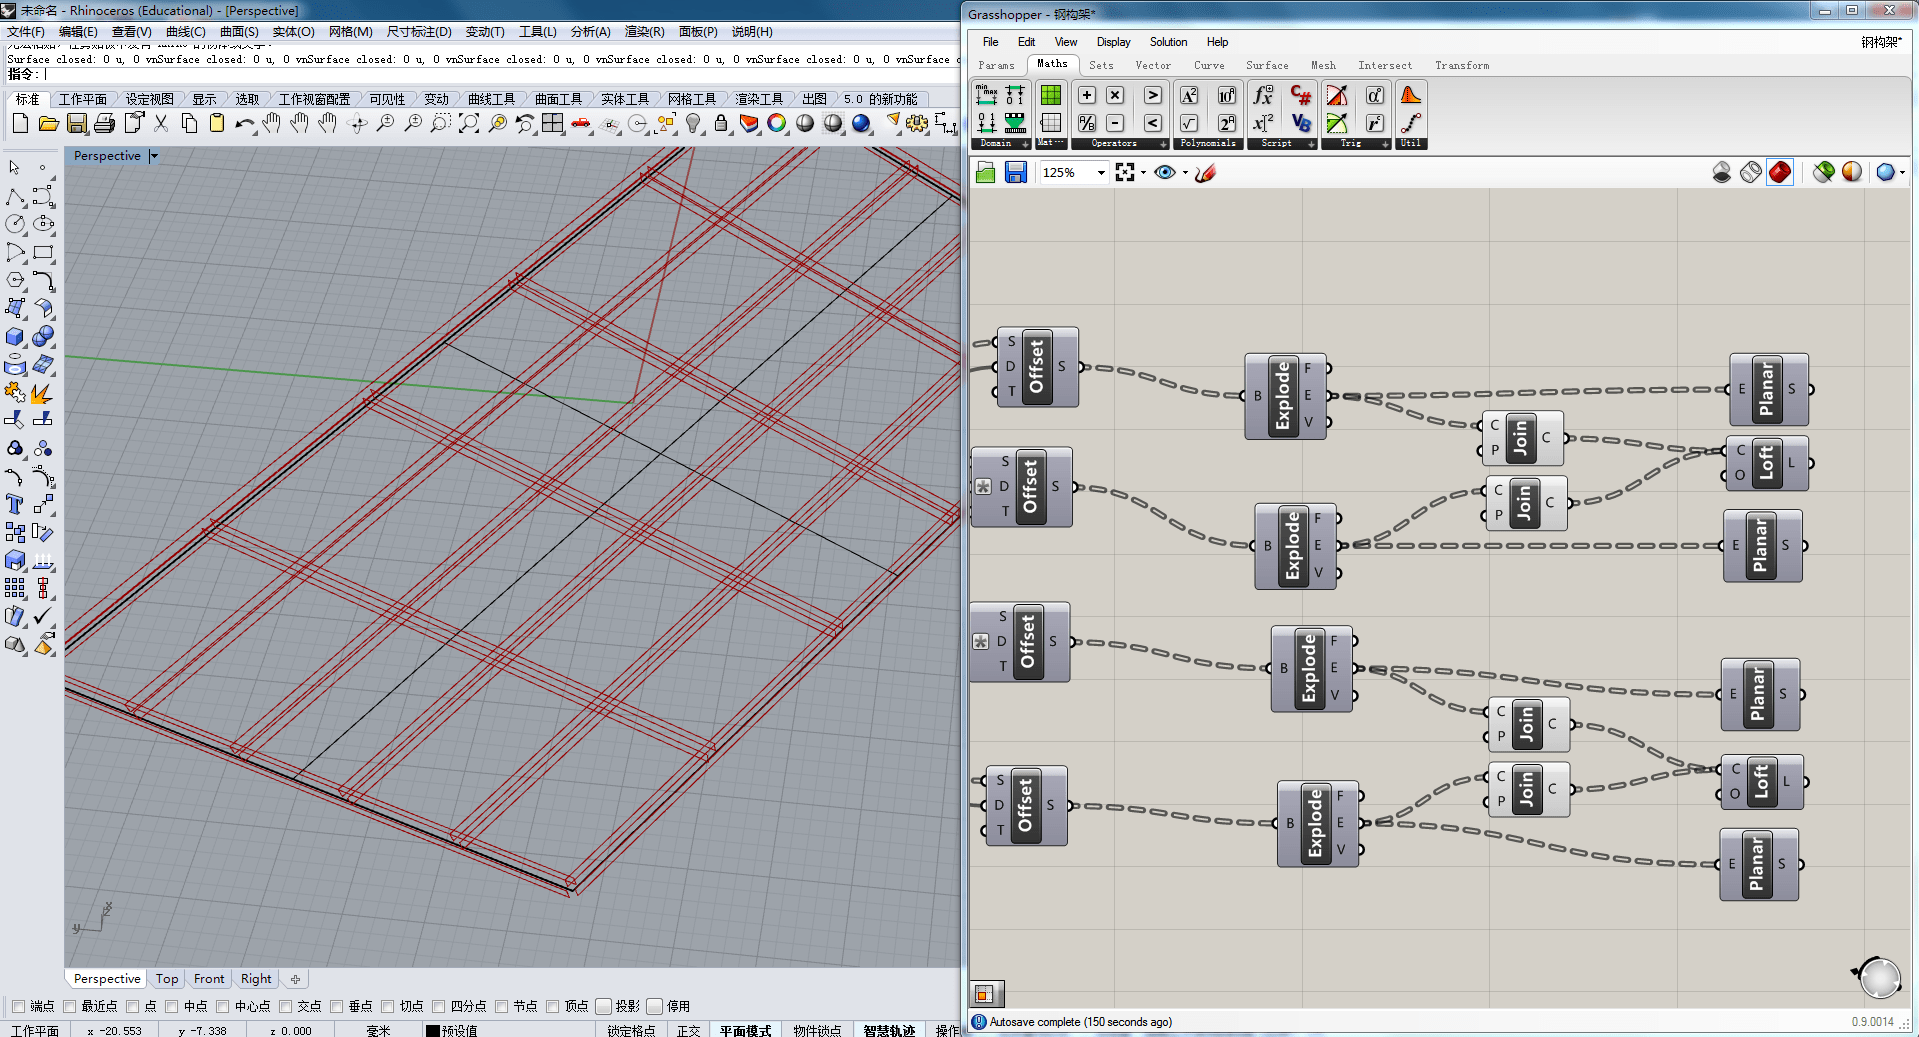1919x1037 pixels.
Task: Click the padlock Lock icon in Rhino toolbar
Action: click(x=720, y=123)
